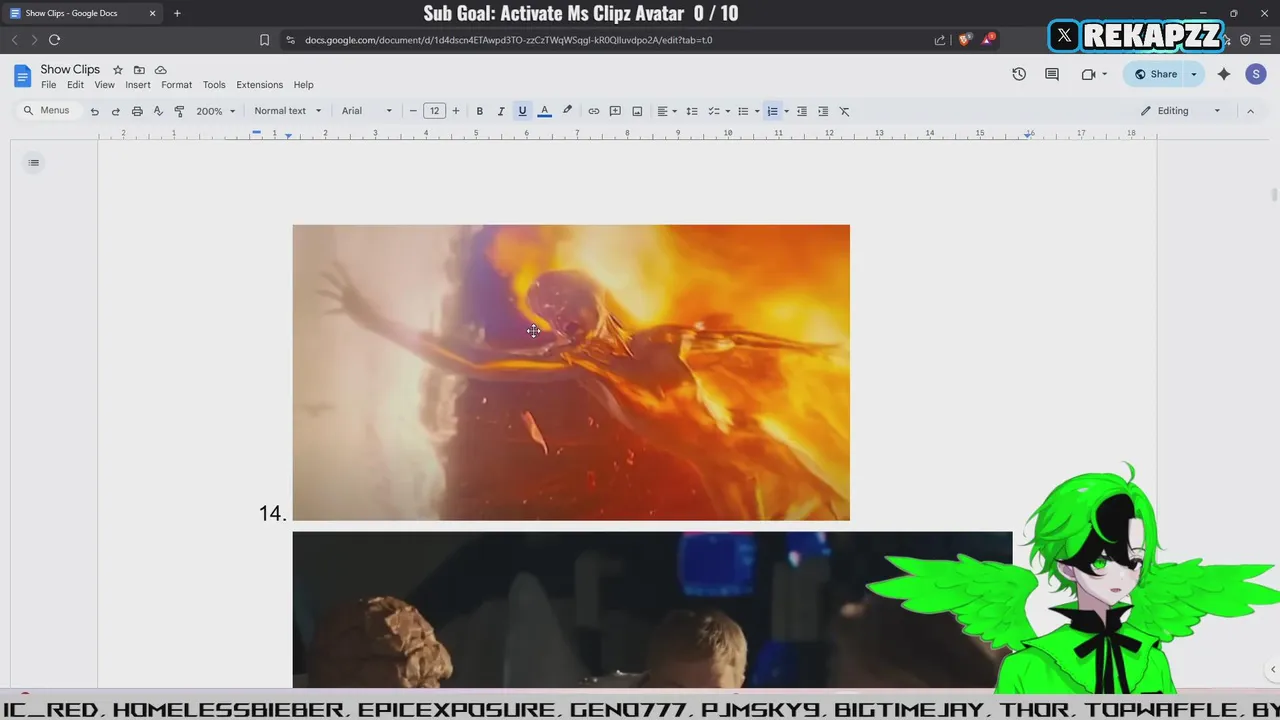Screen dimensions: 1280x720
Task: Open the View menu
Action: 104,85
